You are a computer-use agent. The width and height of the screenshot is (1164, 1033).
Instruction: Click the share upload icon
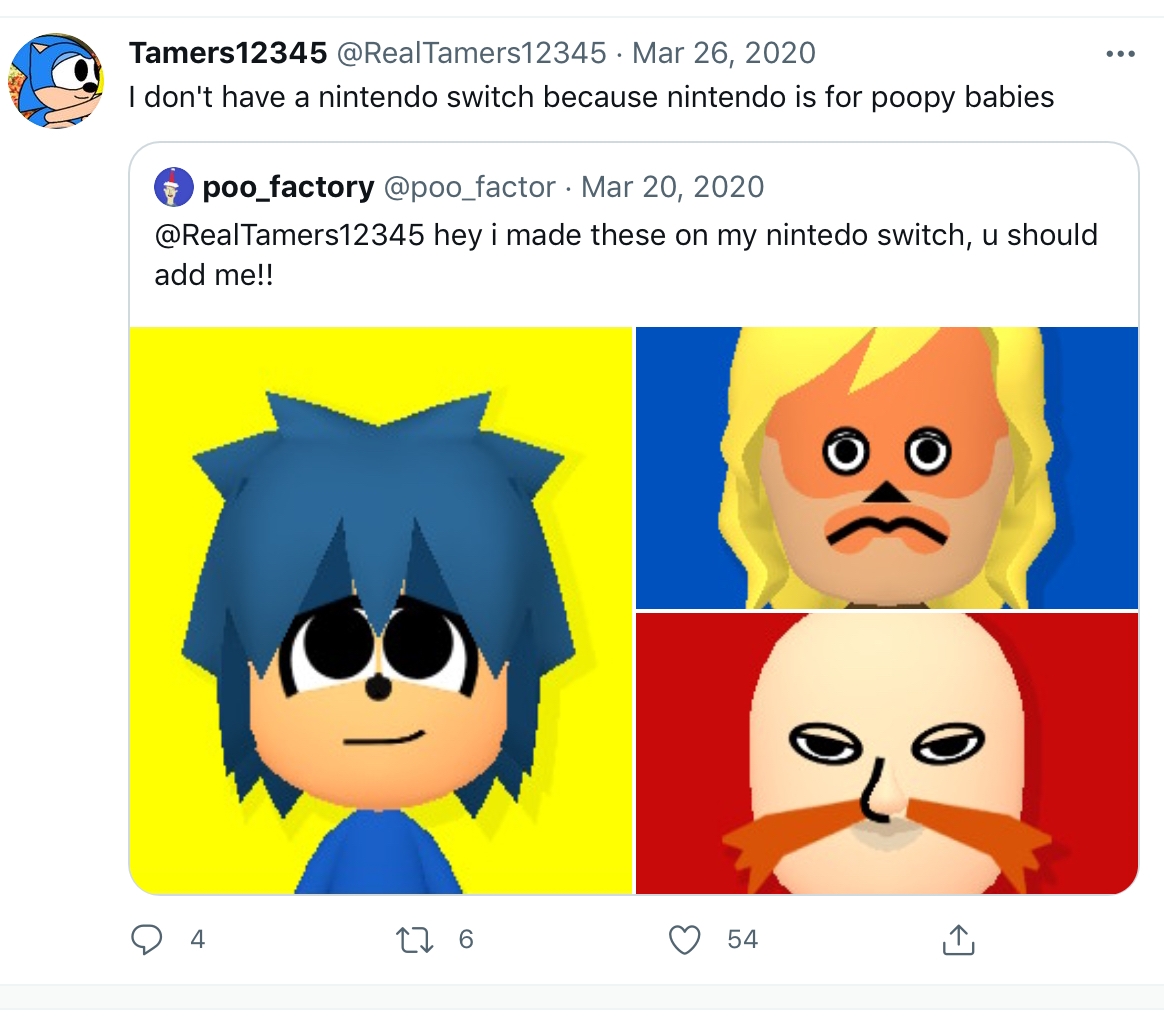pos(957,939)
